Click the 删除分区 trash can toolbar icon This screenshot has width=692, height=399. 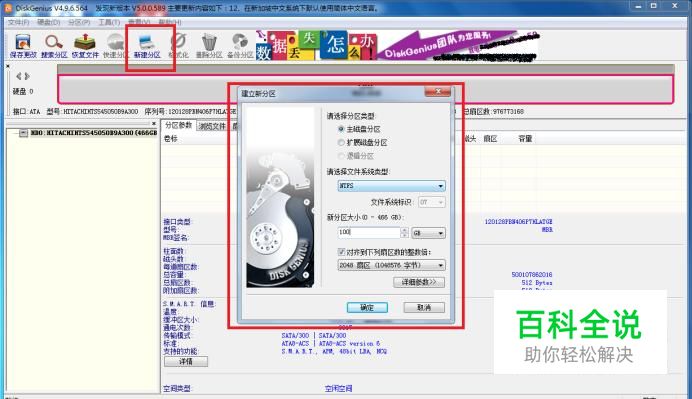tap(209, 46)
